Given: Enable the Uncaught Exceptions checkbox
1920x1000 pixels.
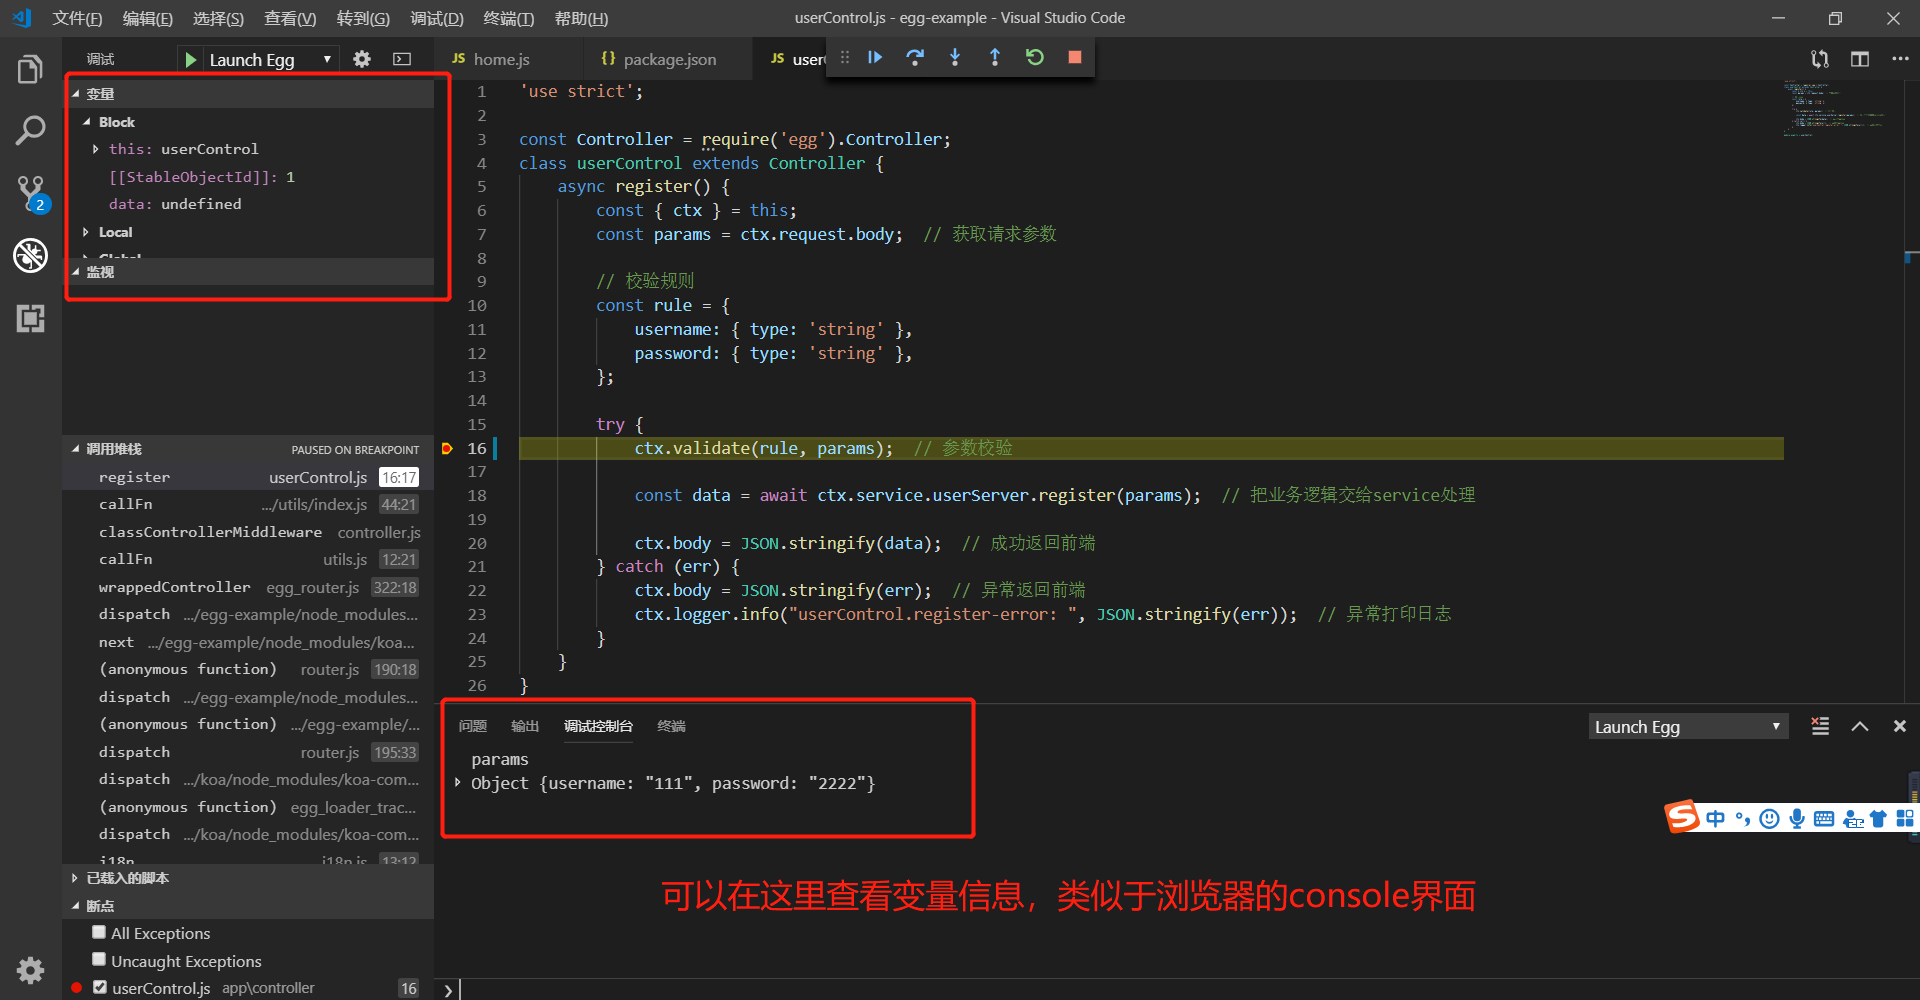Looking at the screenshot, I should pos(99,959).
